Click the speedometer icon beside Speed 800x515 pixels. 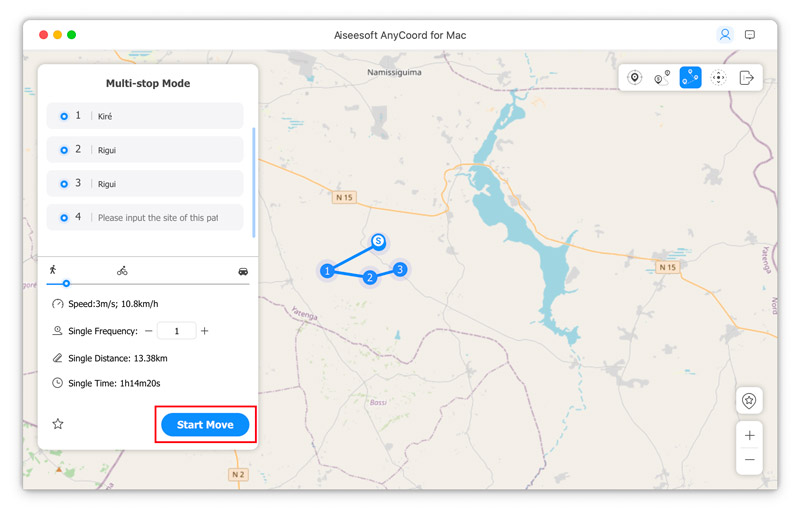(x=58, y=304)
